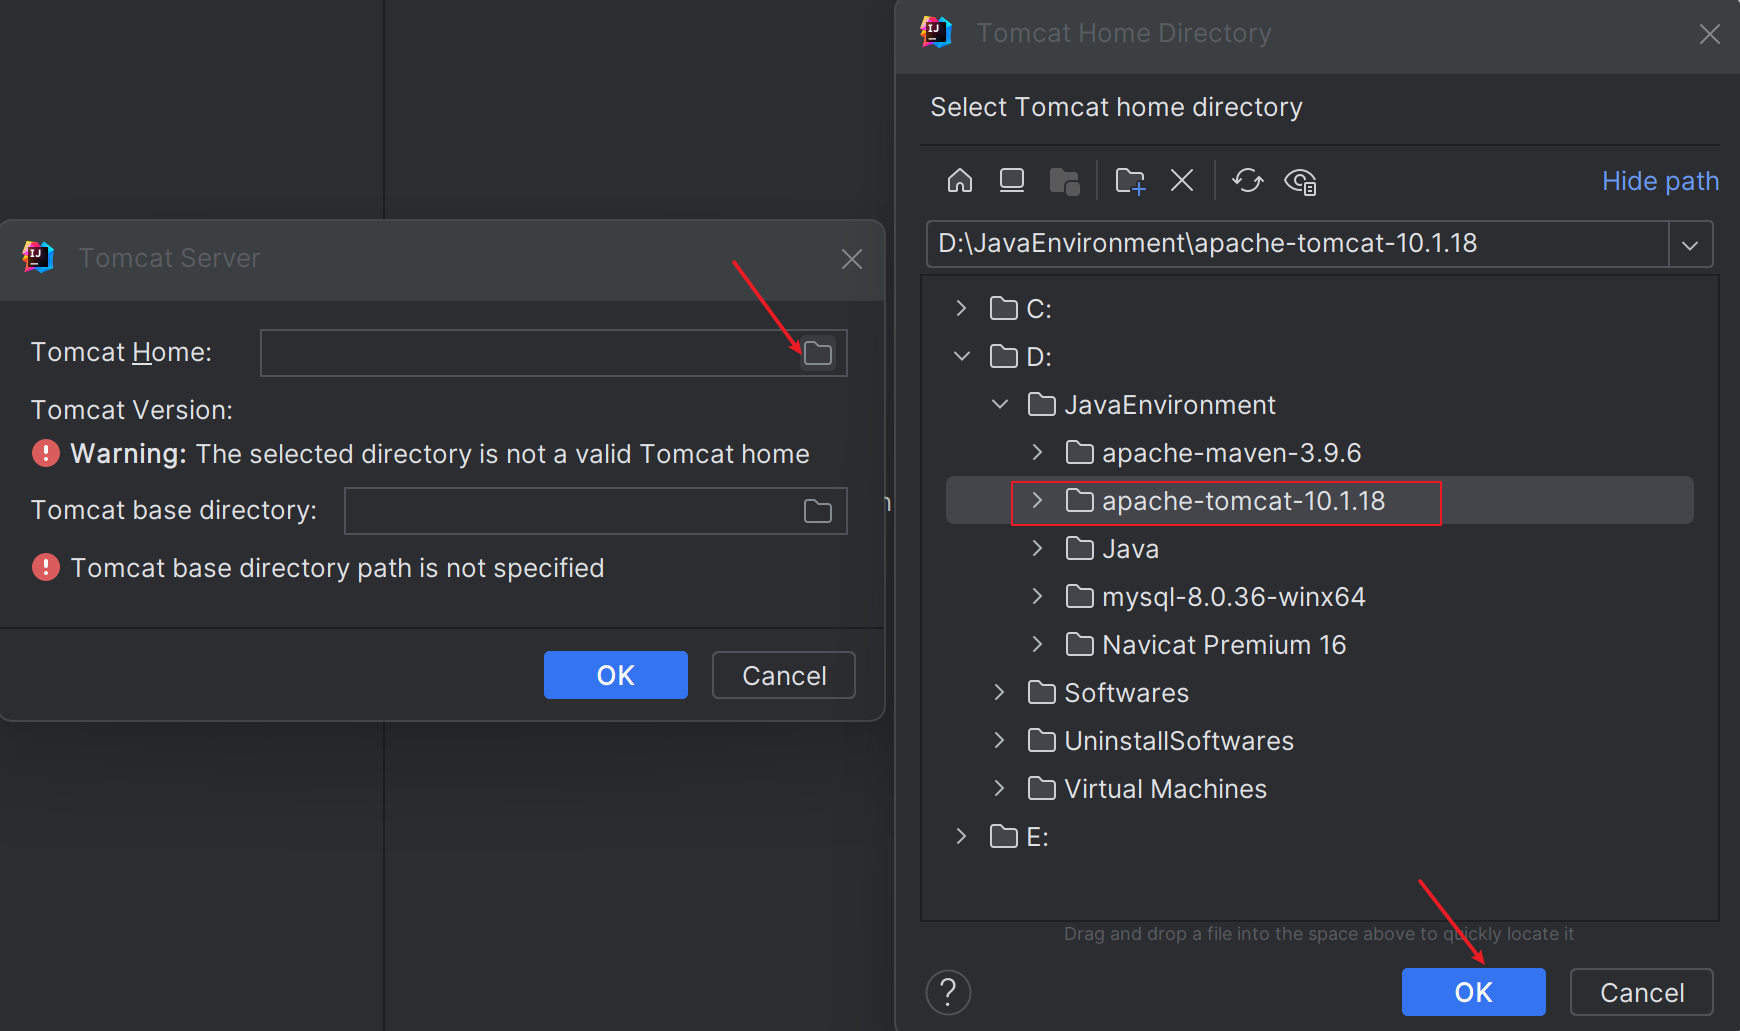Click the Hide path link
The image size is (1740, 1031).
pos(1660,181)
